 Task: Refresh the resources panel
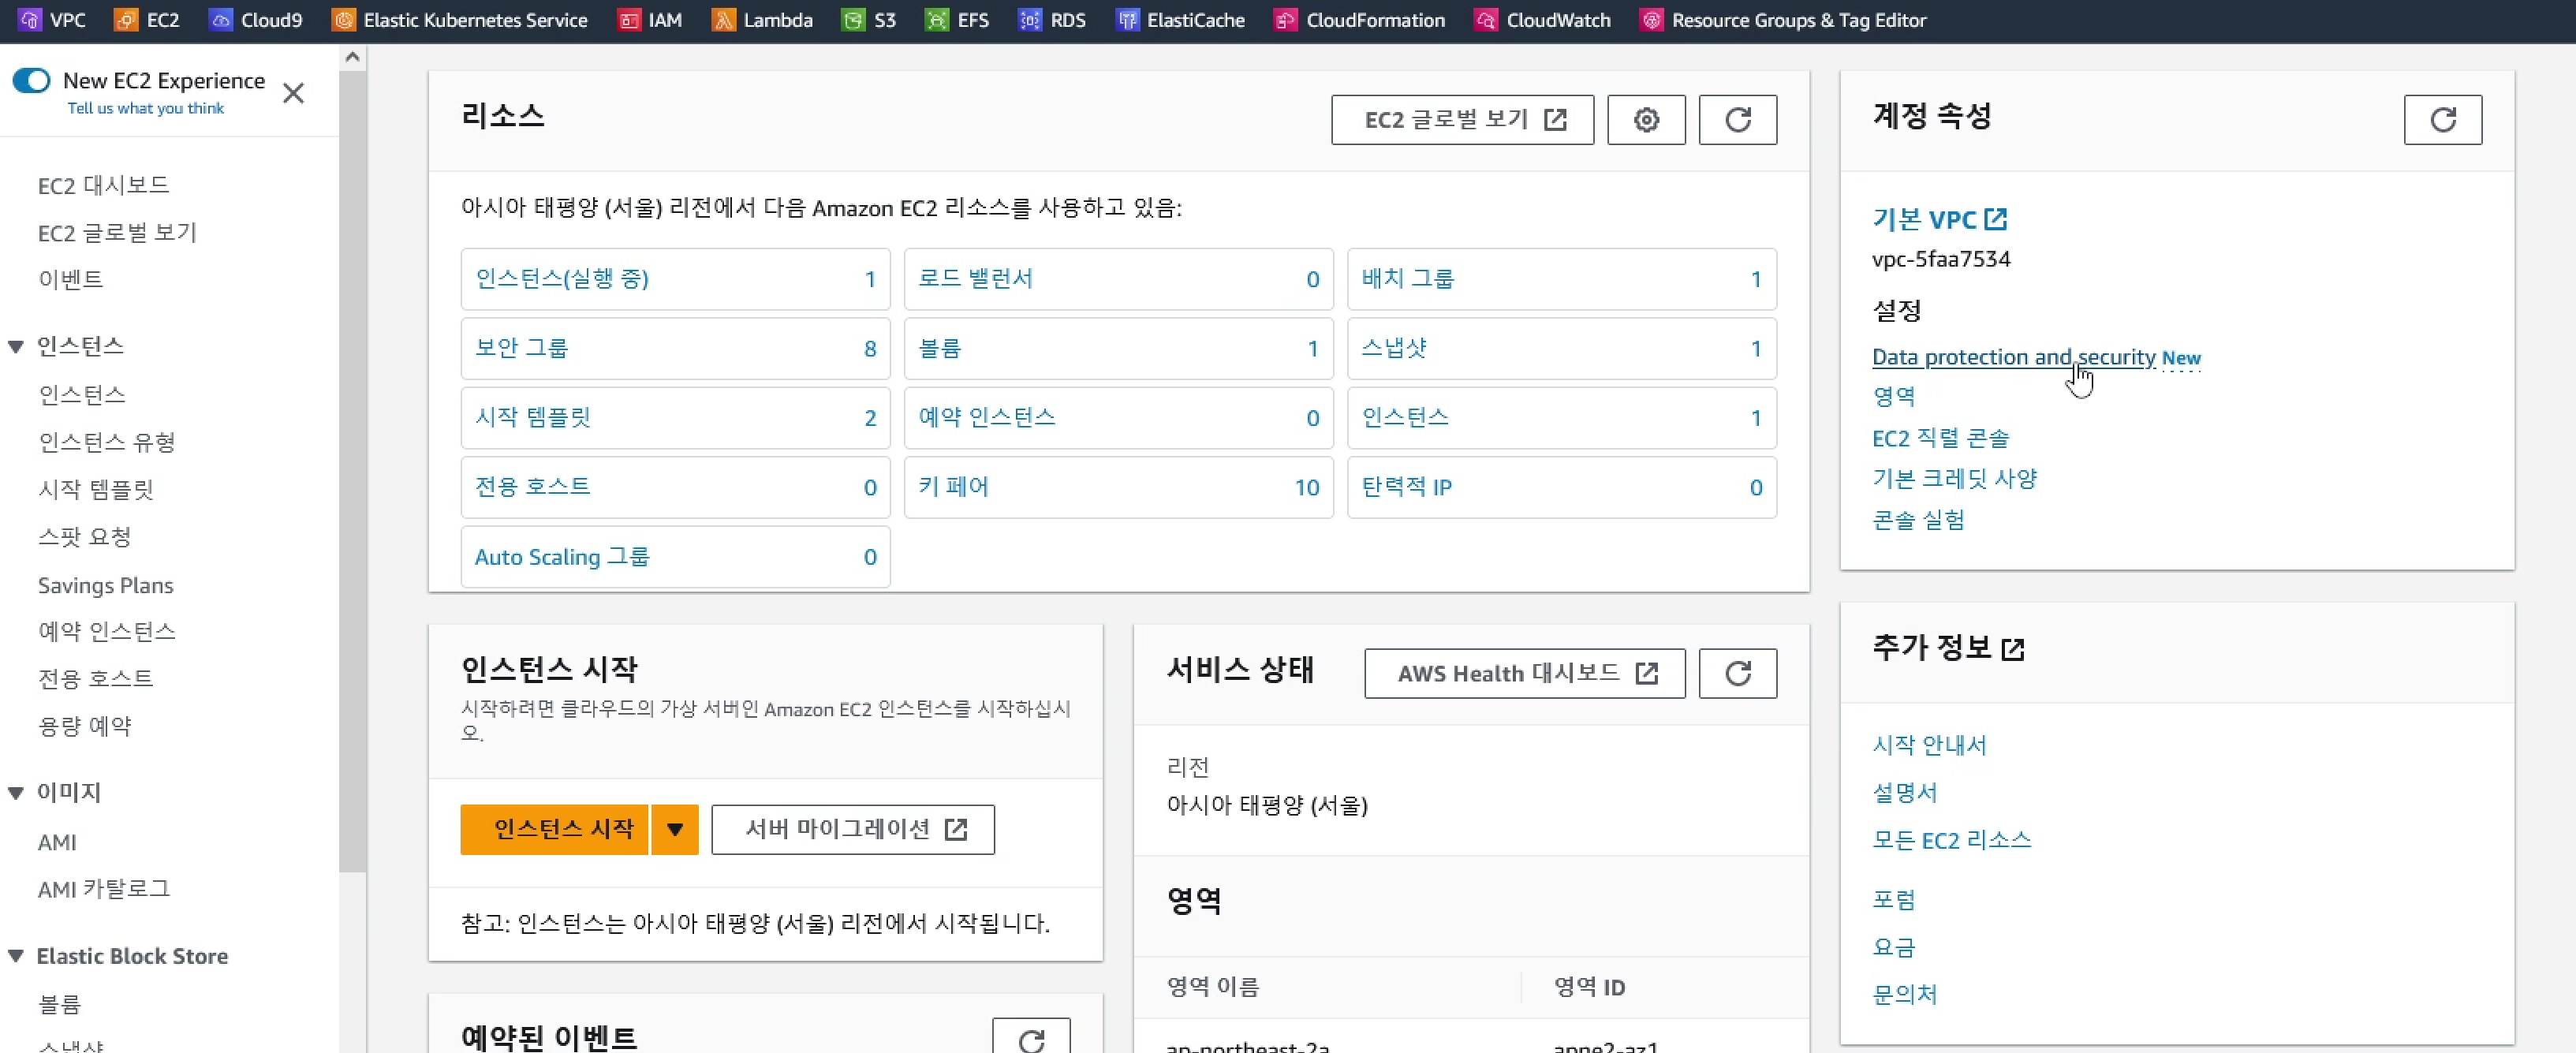tap(1737, 120)
